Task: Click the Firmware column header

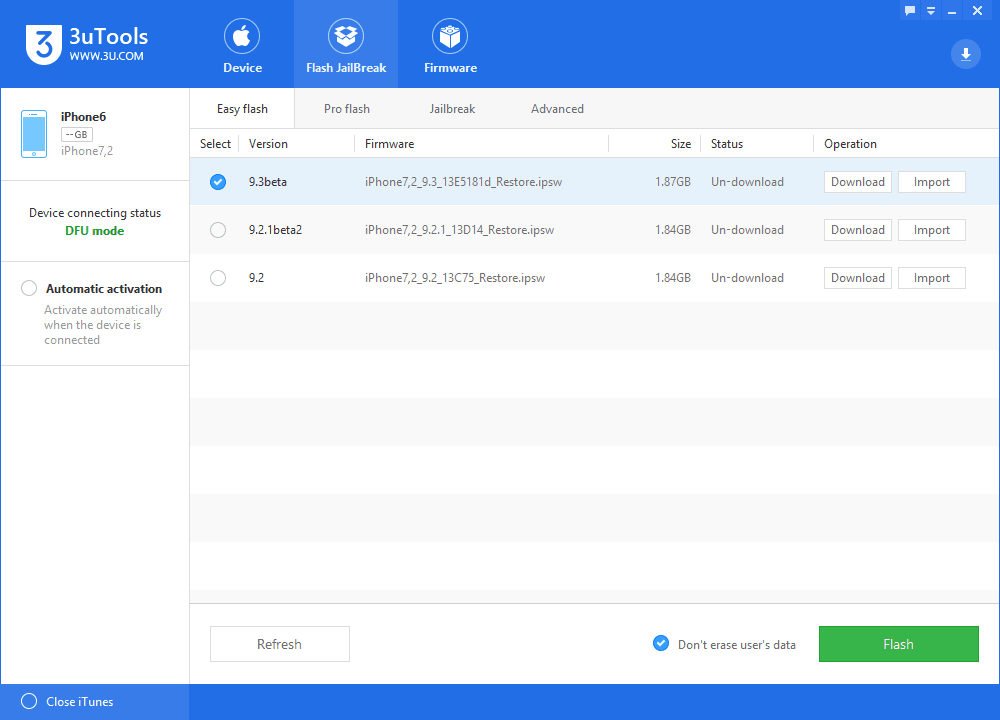Action: pyautogui.click(x=390, y=144)
